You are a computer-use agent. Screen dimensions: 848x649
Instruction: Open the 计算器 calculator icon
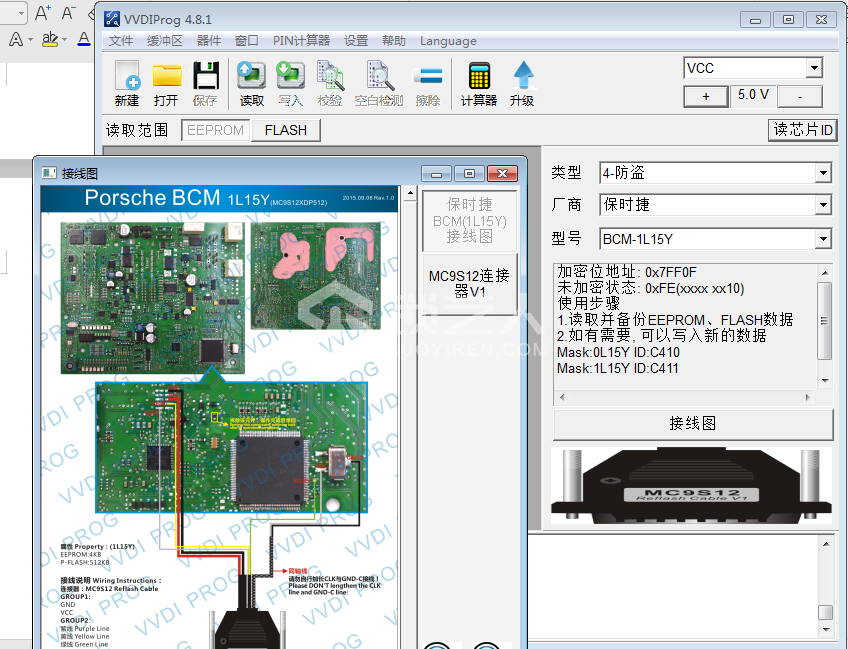(x=479, y=84)
